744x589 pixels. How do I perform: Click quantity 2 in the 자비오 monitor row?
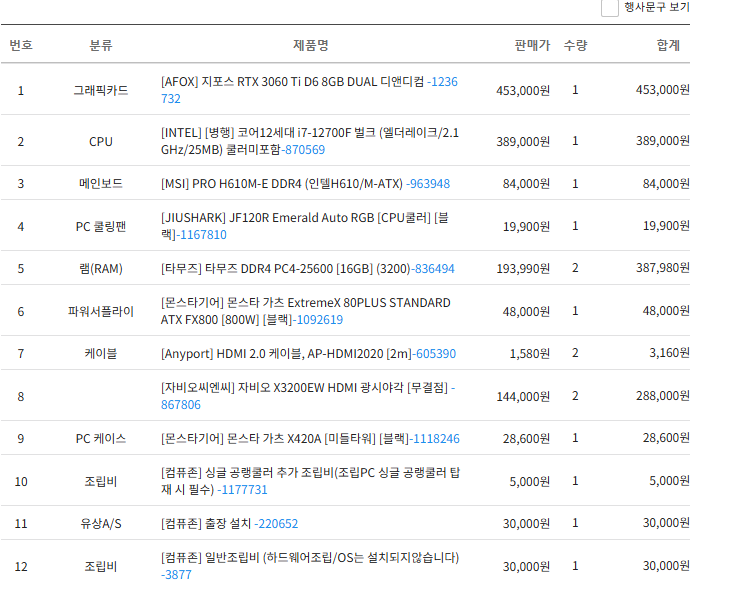(575, 396)
